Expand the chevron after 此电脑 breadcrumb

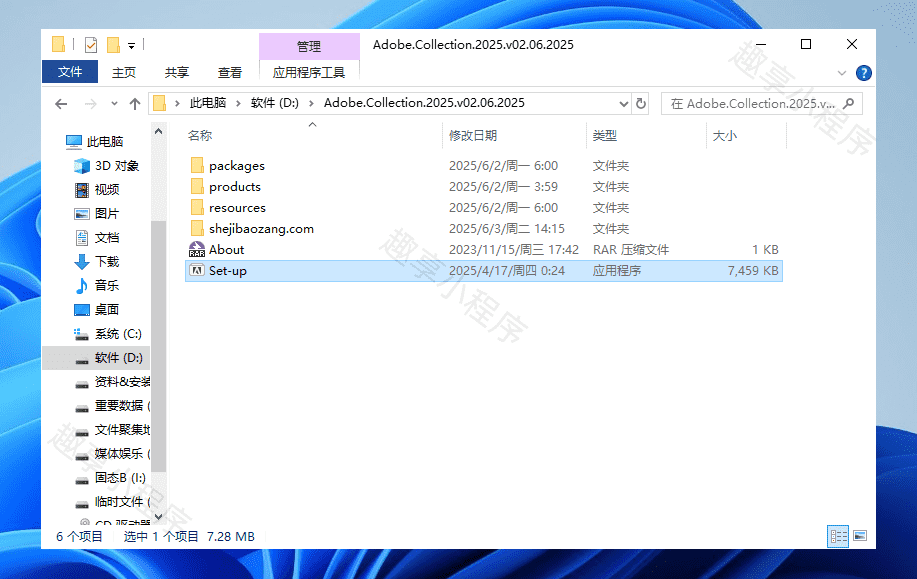coord(238,104)
